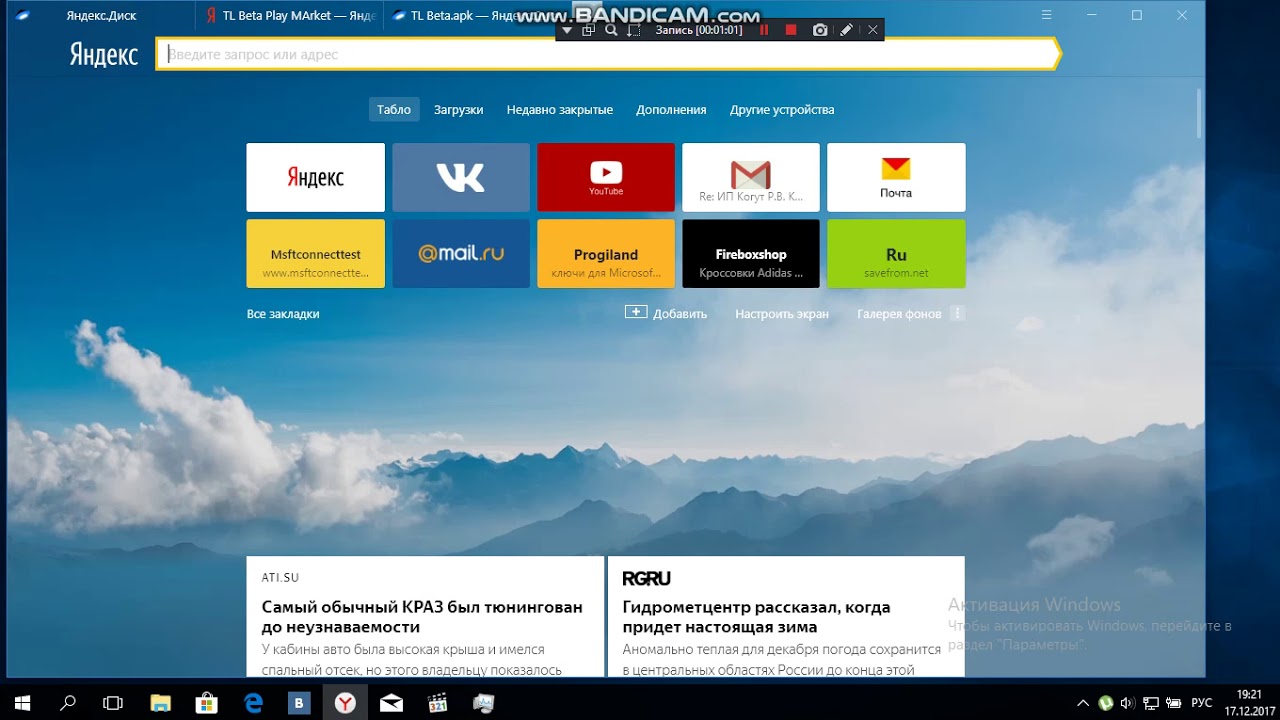Open RGRU Гидрометцентр news article
1280x720 pixels.
click(x=786, y=617)
